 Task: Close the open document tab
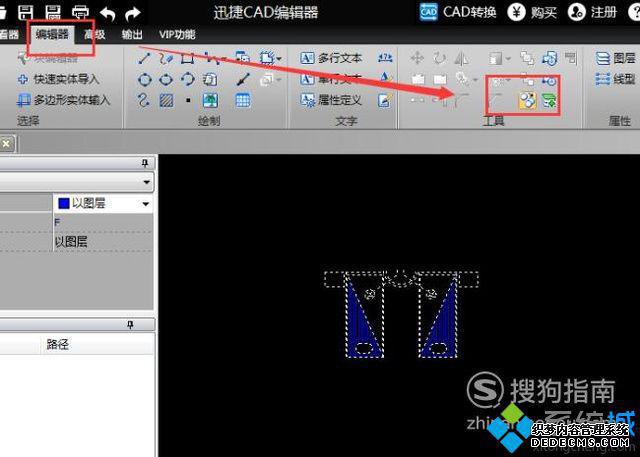tap(6, 144)
